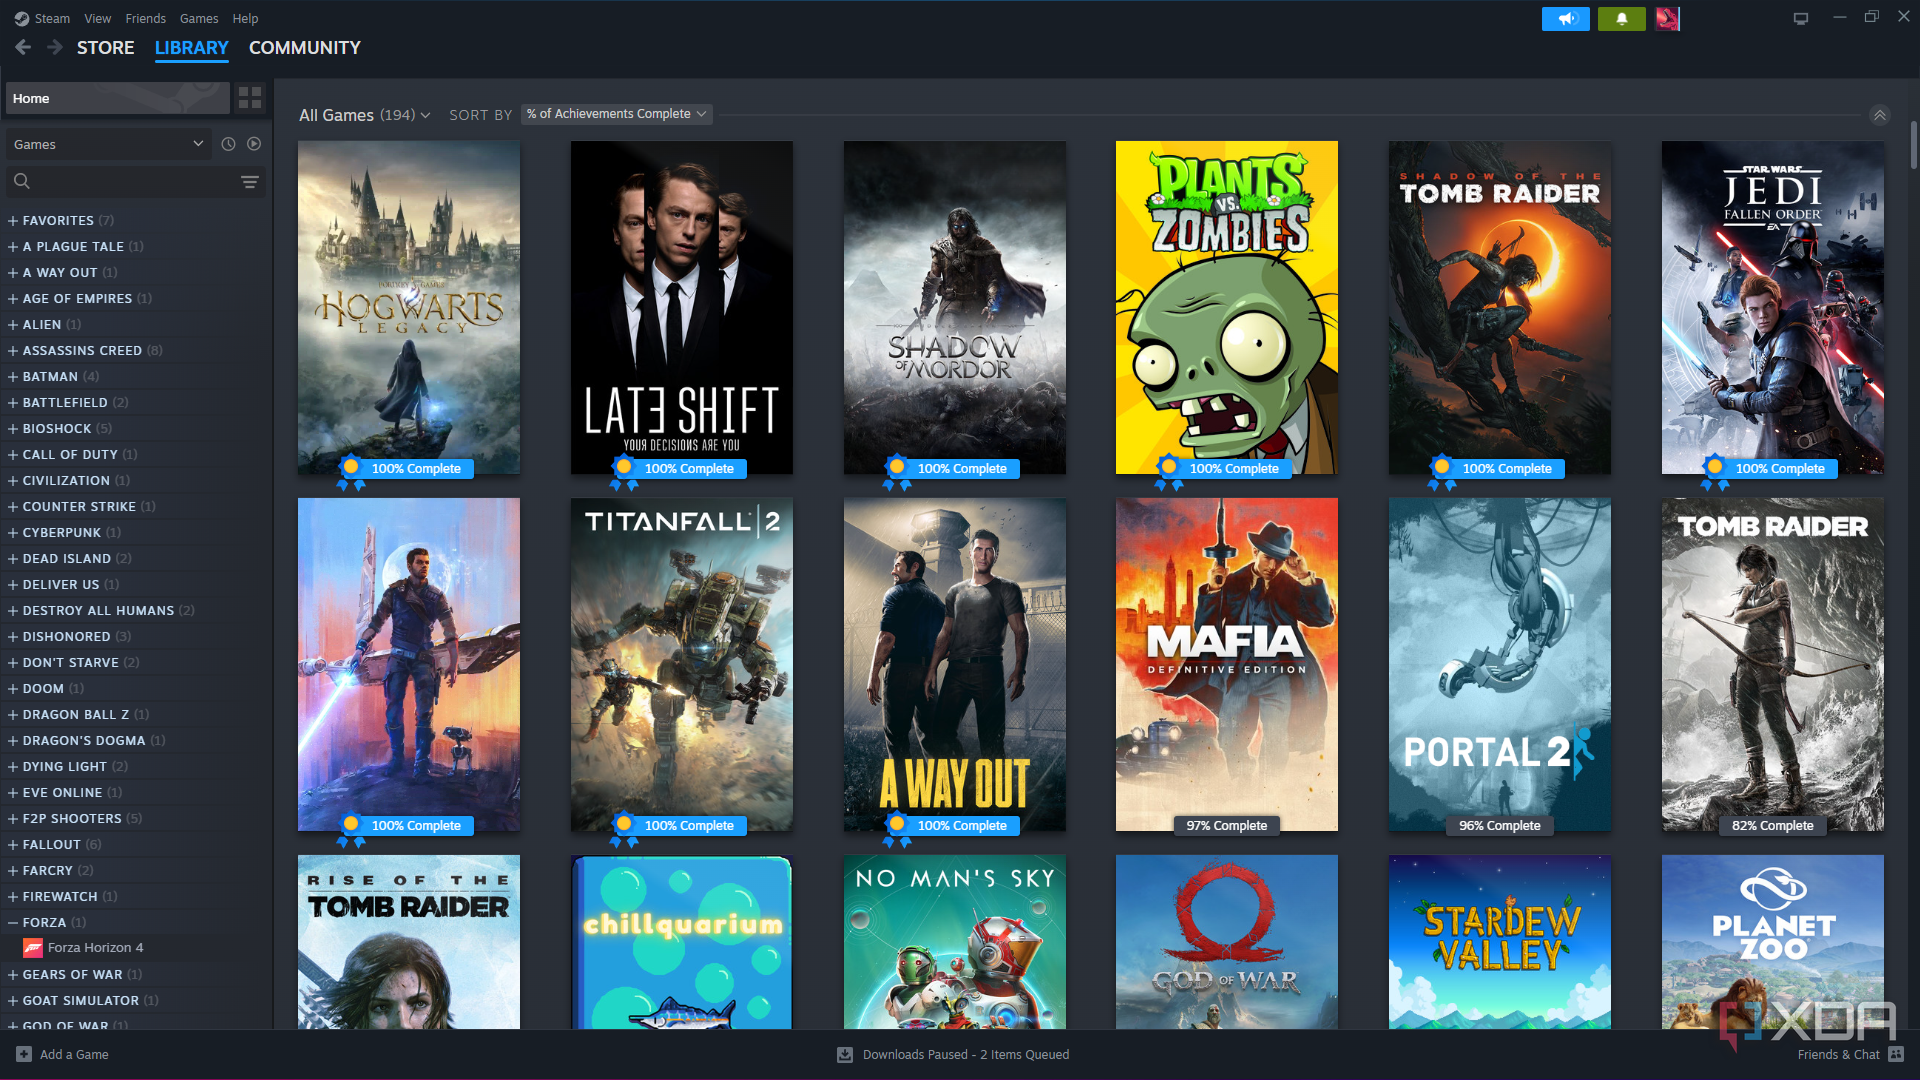Toggle grid view next to Home
1920x1080 pixels.
(x=249, y=97)
